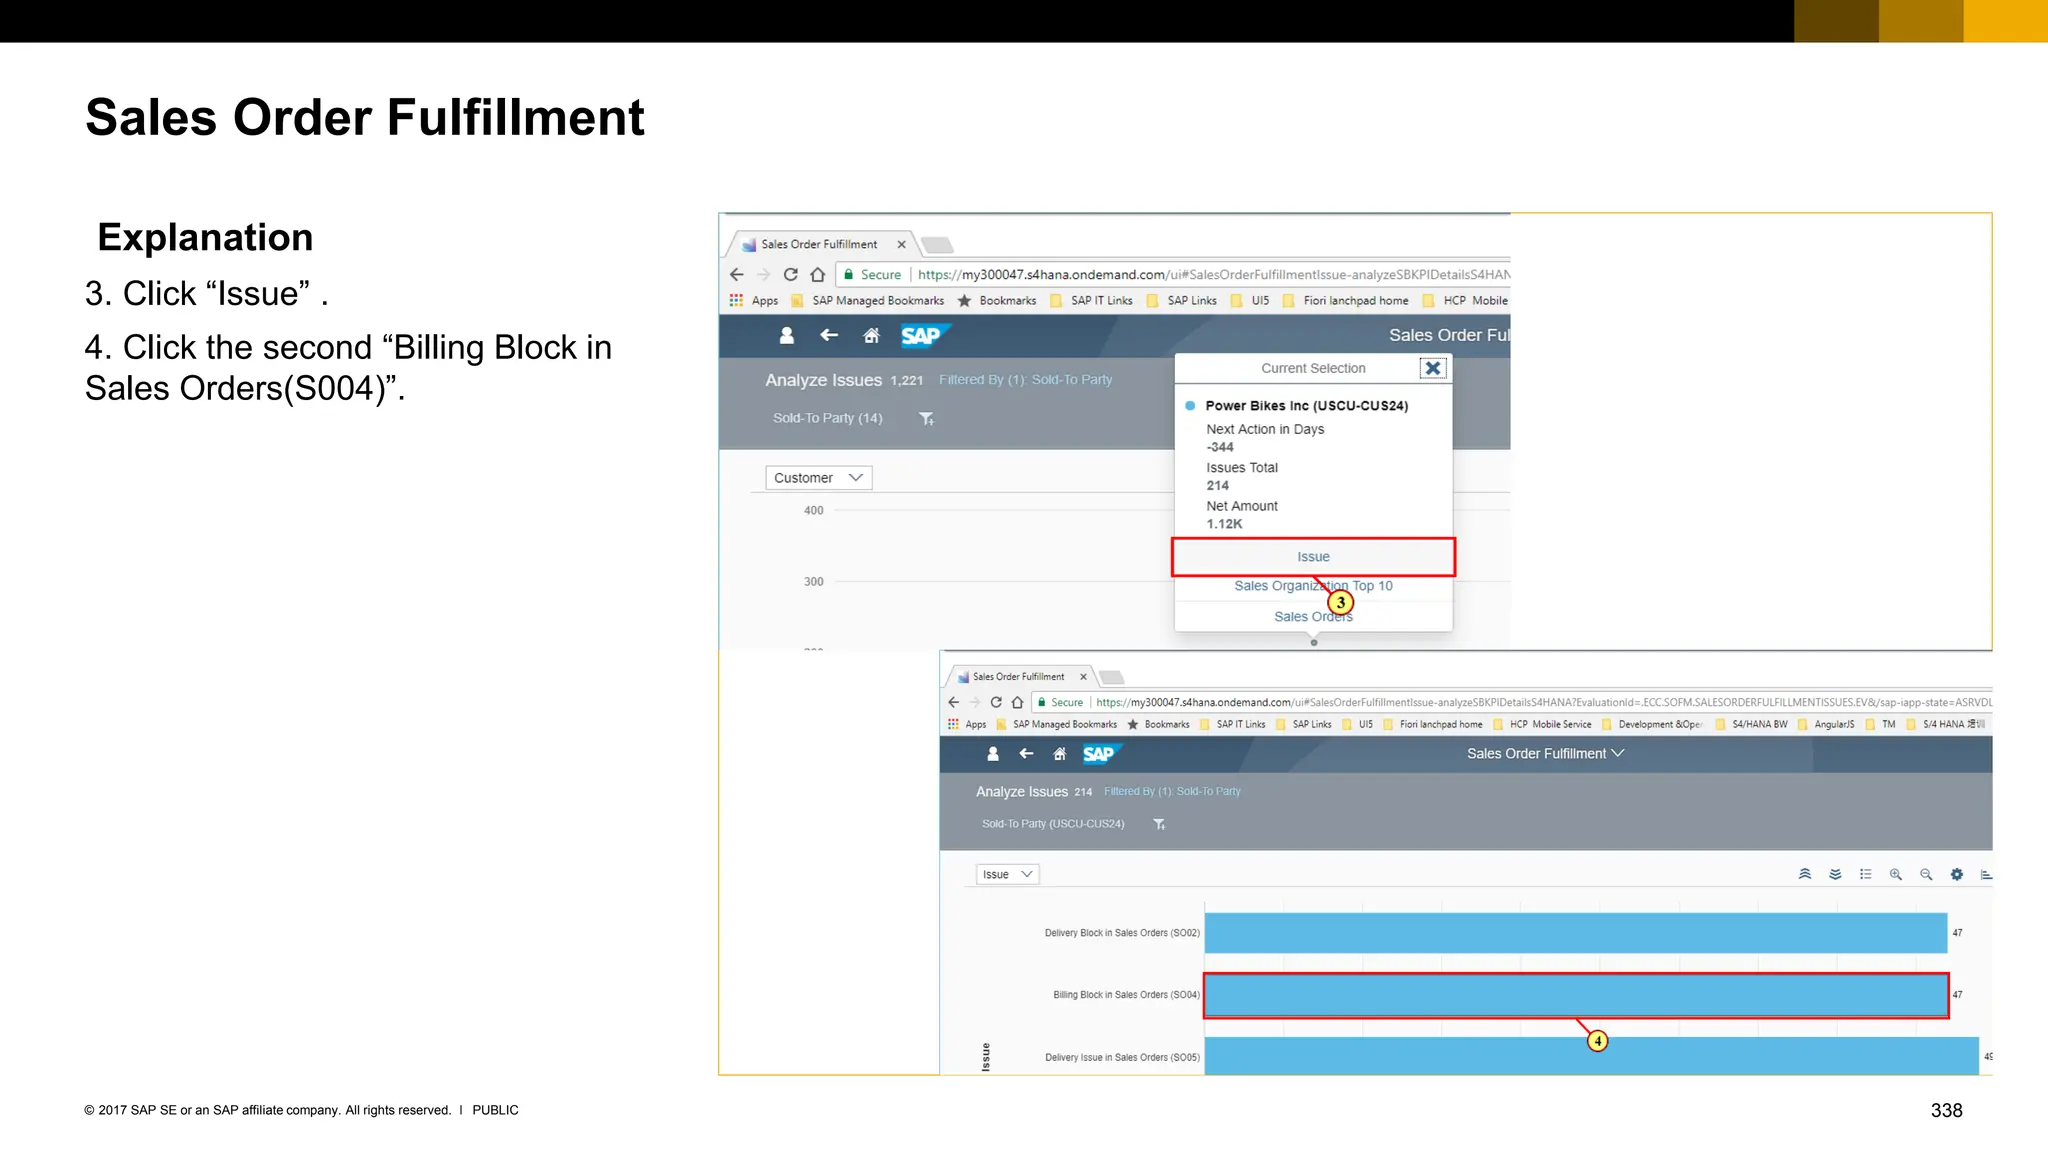The width and height of the screenshot is (2048, 1152).
Task: Select the lower Sales Order Fulfillment browser tab
Action: [1019, 677]
